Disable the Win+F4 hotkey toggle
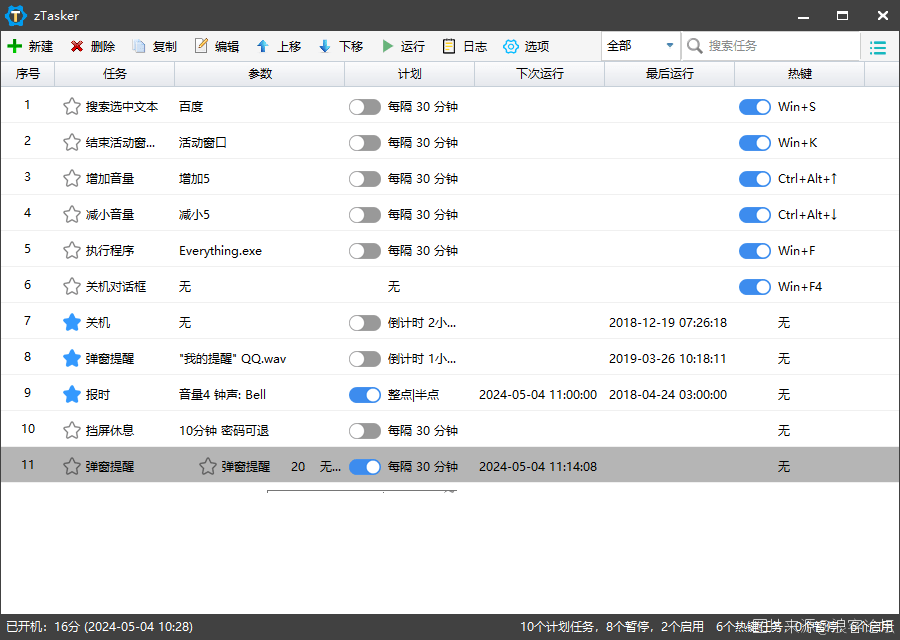Viewport: 900px width, 640px height. [x=755, y=287]
